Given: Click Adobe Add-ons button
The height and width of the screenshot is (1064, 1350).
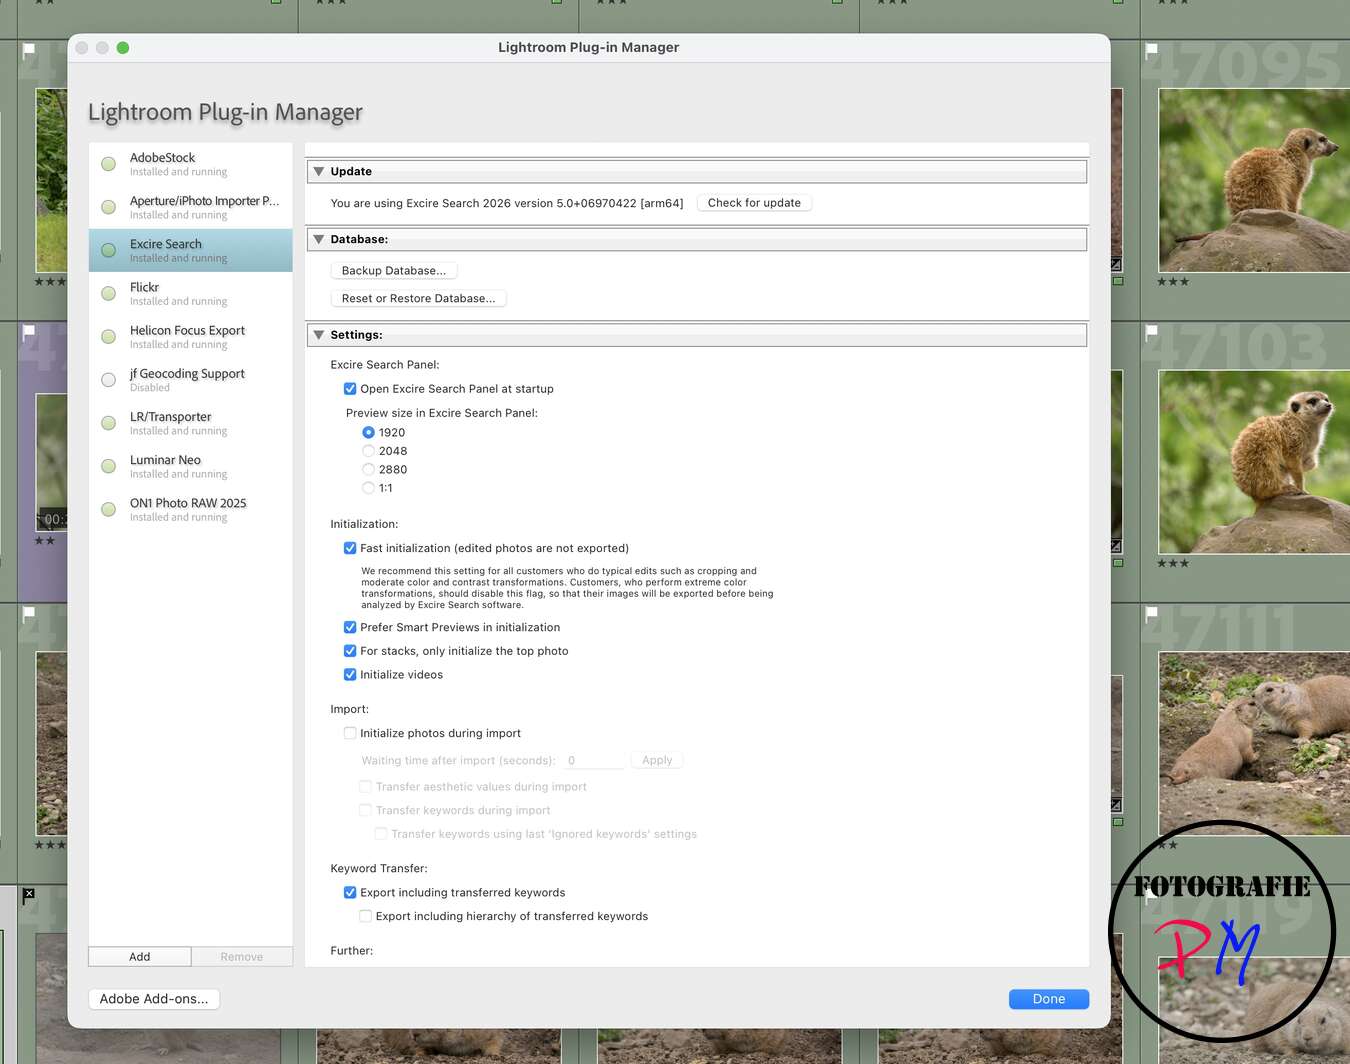Looking at the screenshot, I should pos(154,999).
